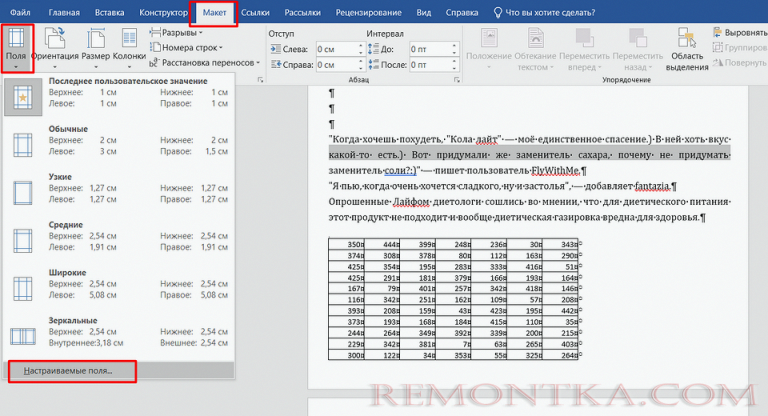Select the Средние margins preset
768x416 pixels.
[x=119, y=240]
